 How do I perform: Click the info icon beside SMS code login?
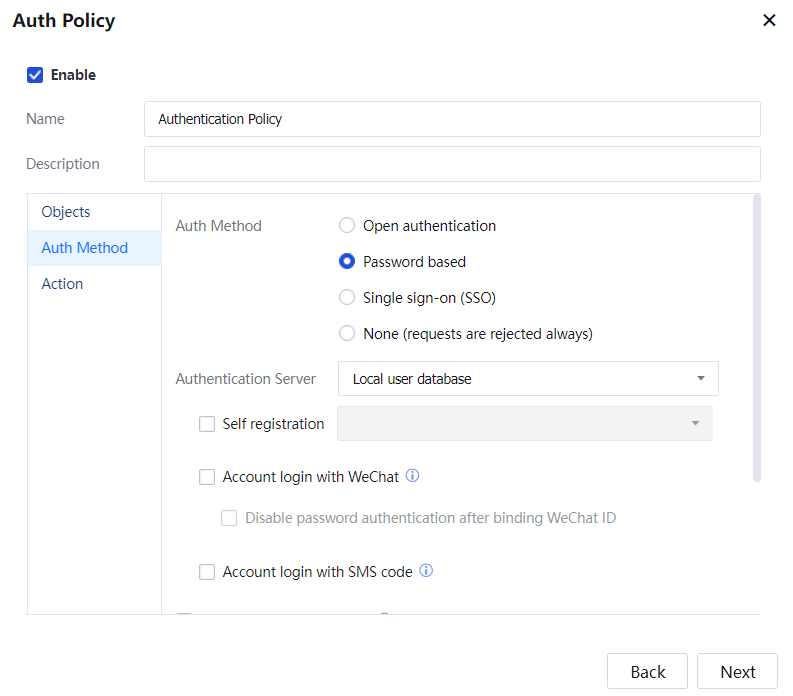tap(426, 571)
